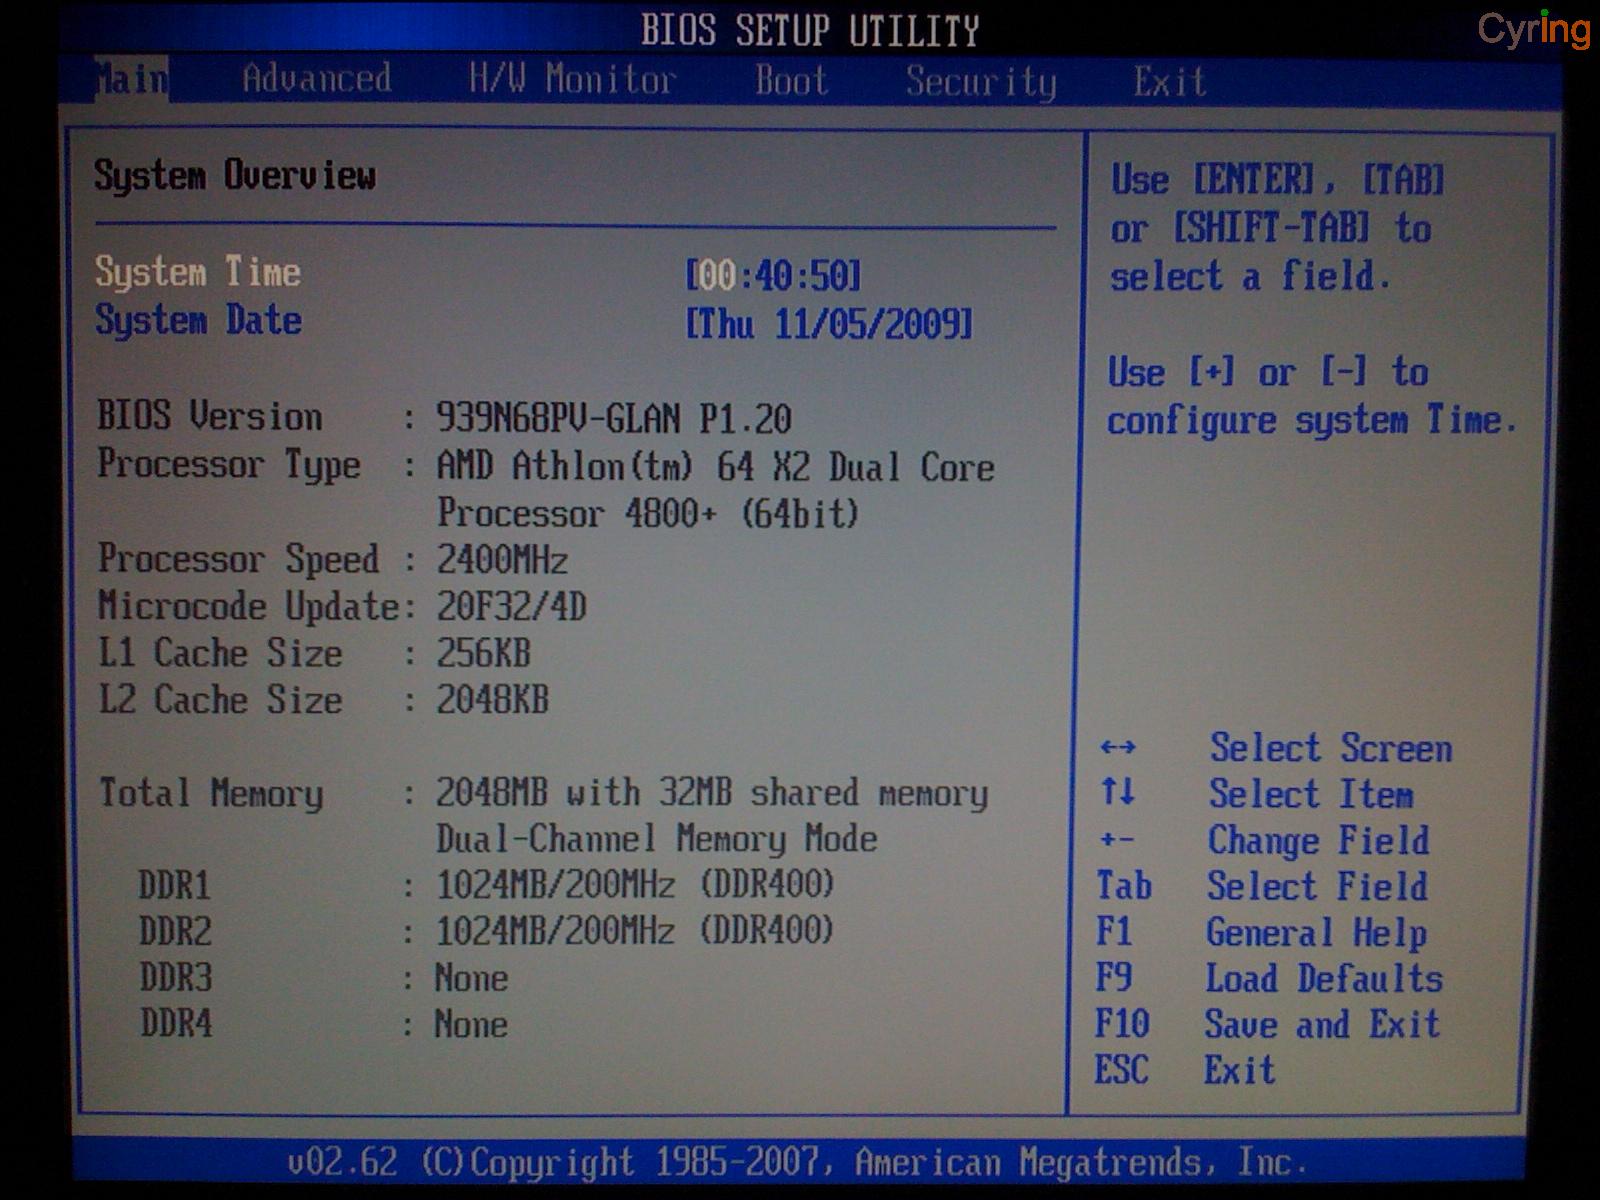Open the H/W Monitor tab

click(x=573, y=80)
